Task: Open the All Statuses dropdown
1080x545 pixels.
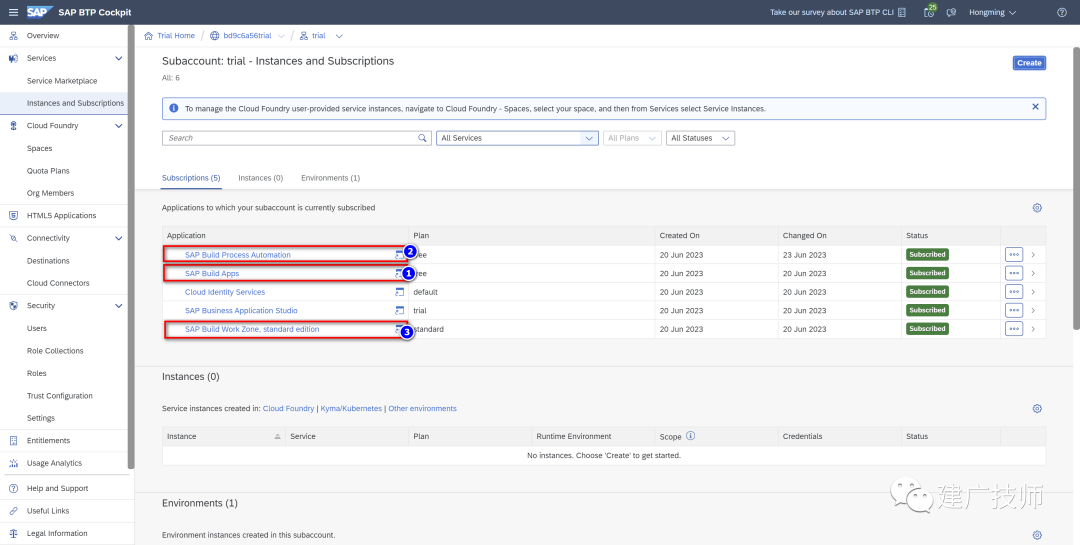Action: [x=700, y=138]
